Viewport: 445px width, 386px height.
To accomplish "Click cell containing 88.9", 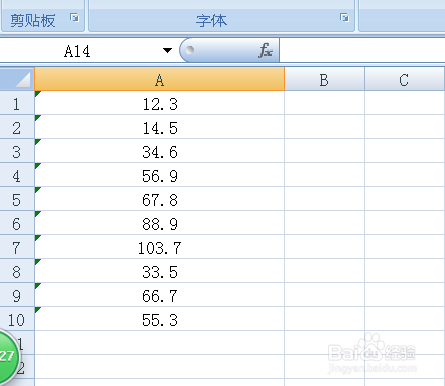I will pyautogui.click(x=160, y=223).
